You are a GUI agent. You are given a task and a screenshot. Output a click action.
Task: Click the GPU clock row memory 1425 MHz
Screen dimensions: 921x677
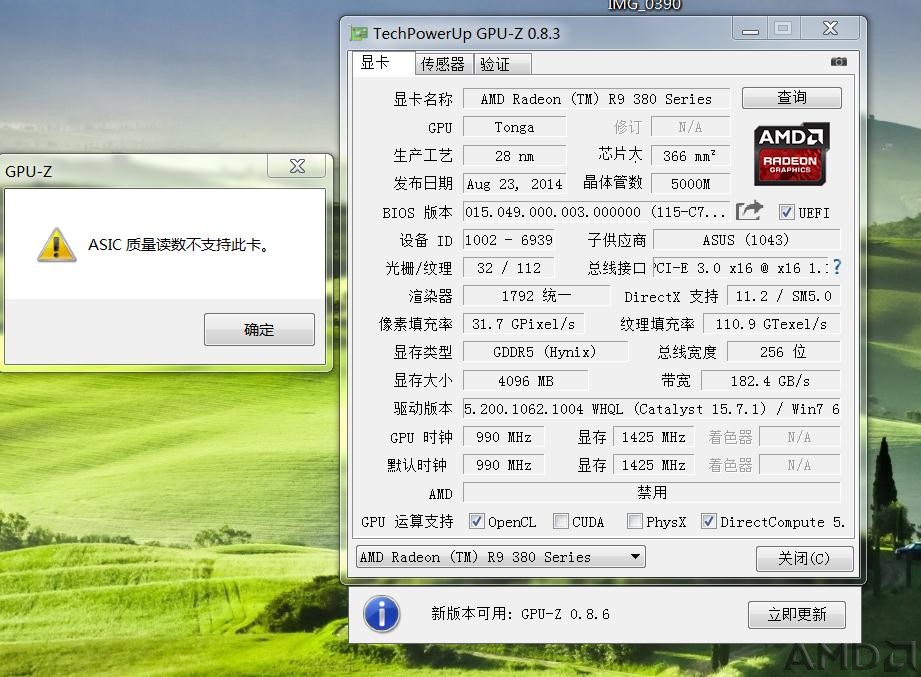[653, 437]
